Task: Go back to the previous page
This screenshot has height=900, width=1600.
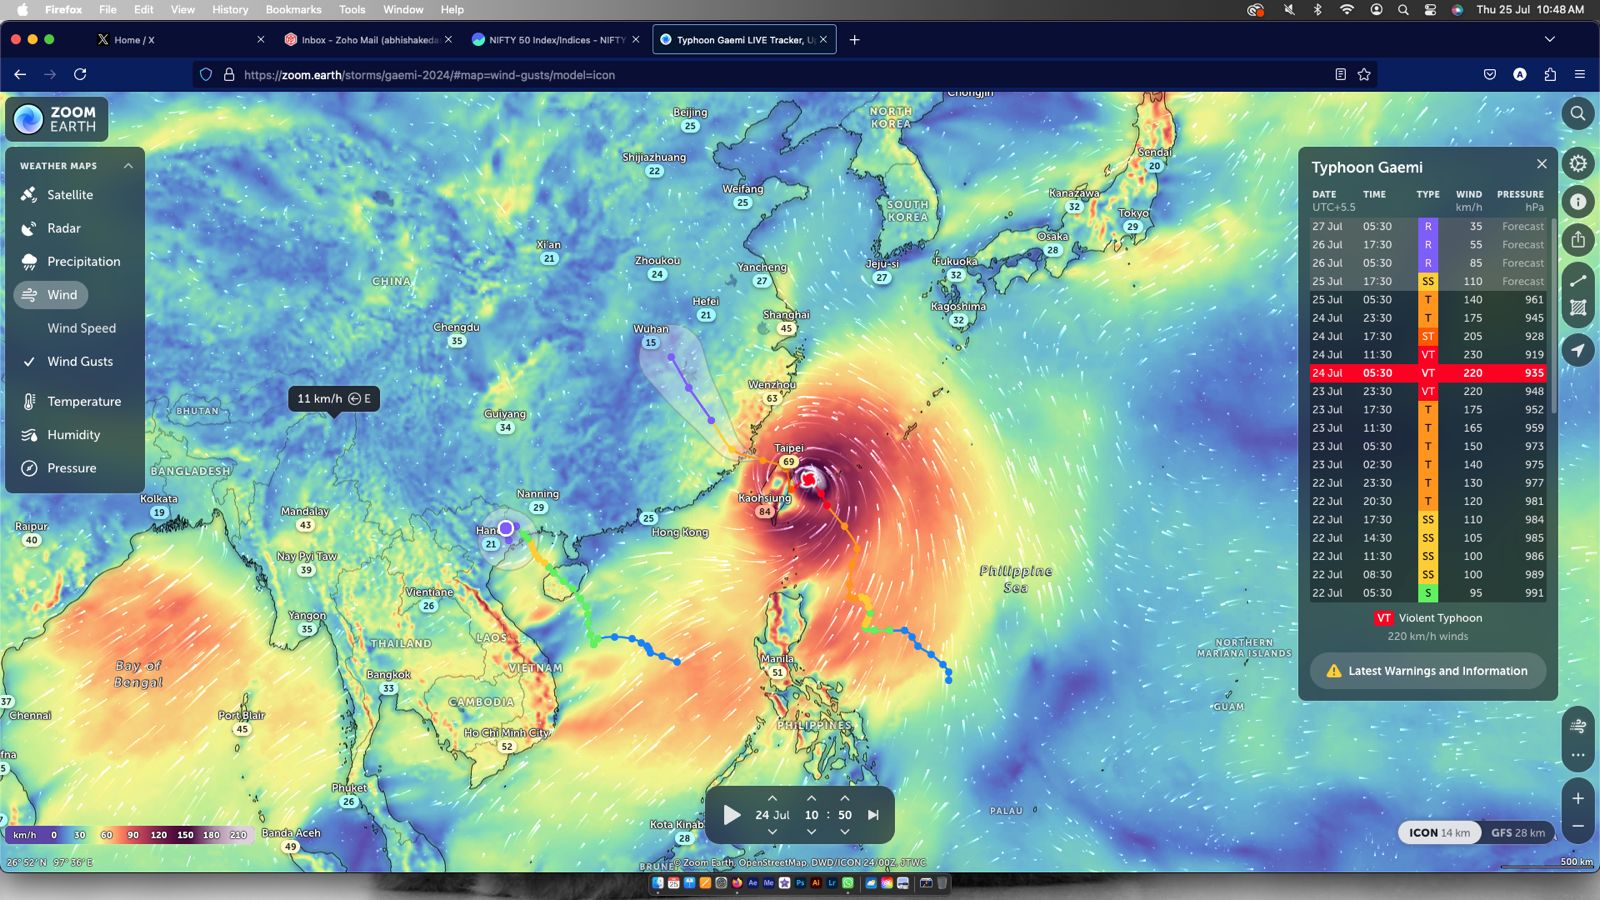Action: pos(20,74)
